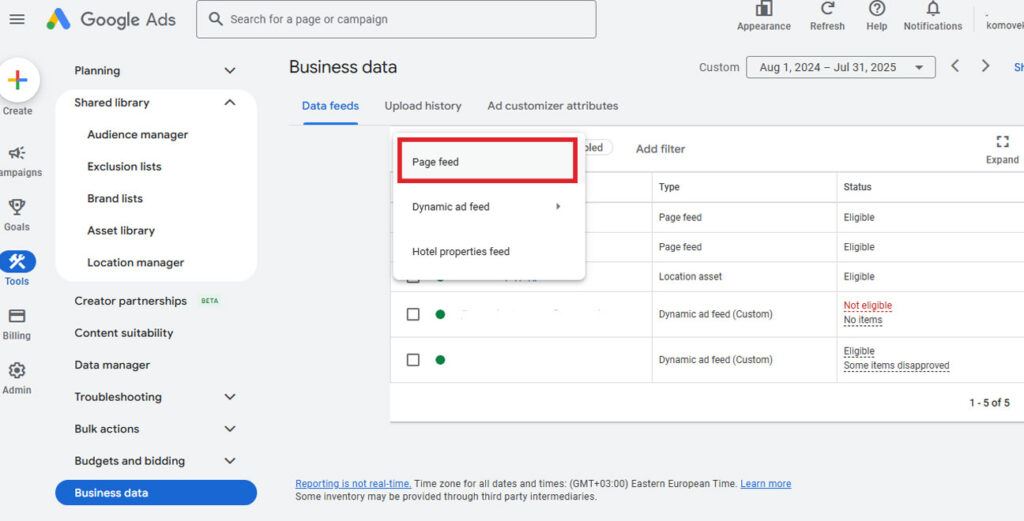
Task: Collapse the Shared library section
Action: pos(230,103)
